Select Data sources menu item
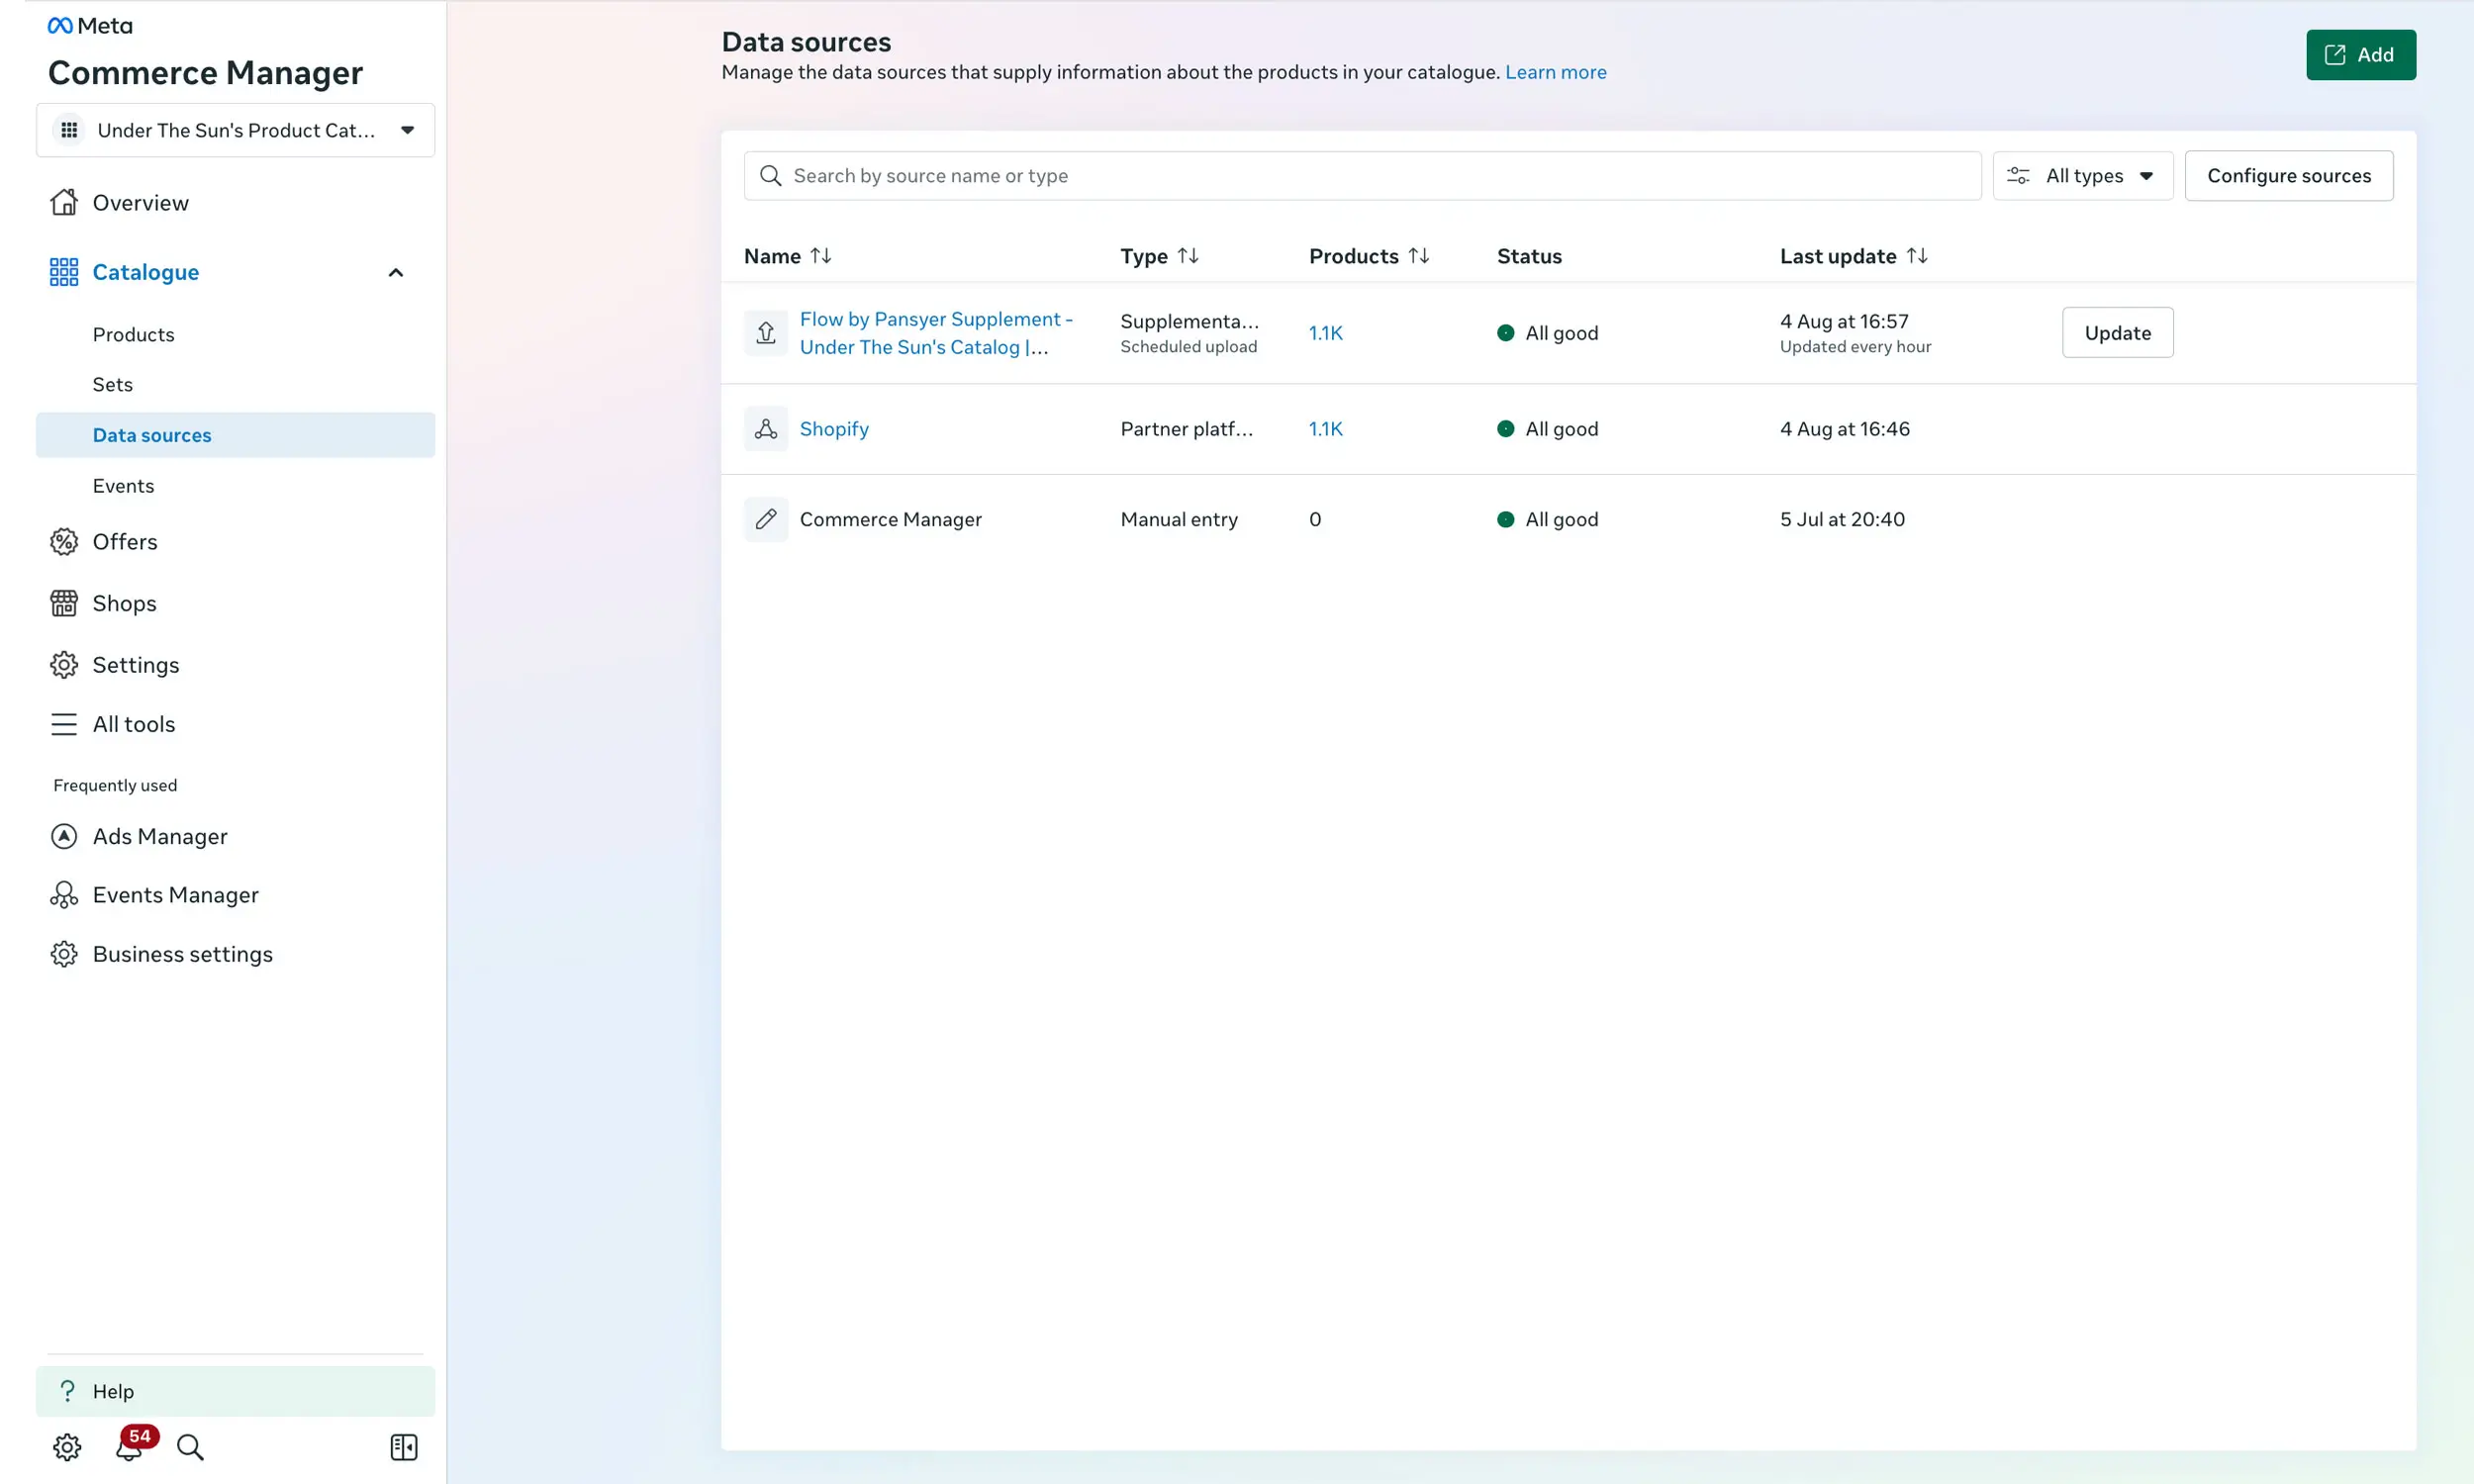Image resolution: width=2474 pixels, height=1484 pixels. (x=236, y=435)
